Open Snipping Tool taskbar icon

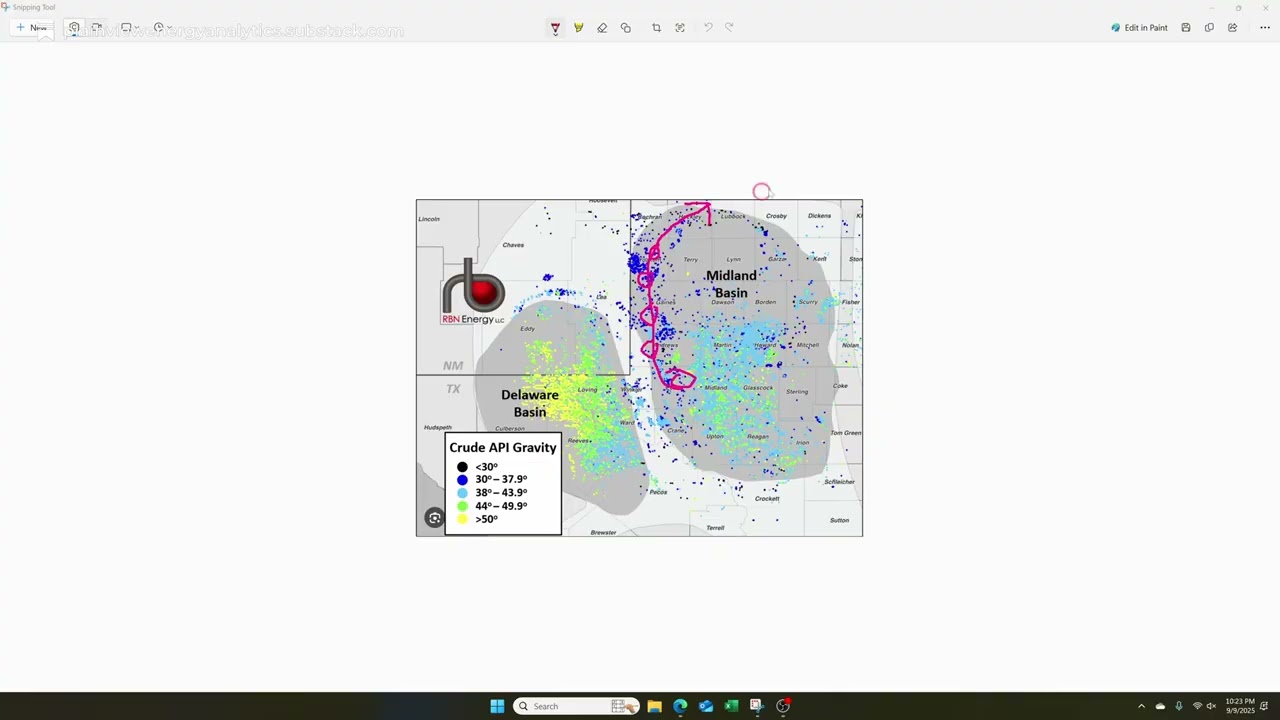coord(757,706)
